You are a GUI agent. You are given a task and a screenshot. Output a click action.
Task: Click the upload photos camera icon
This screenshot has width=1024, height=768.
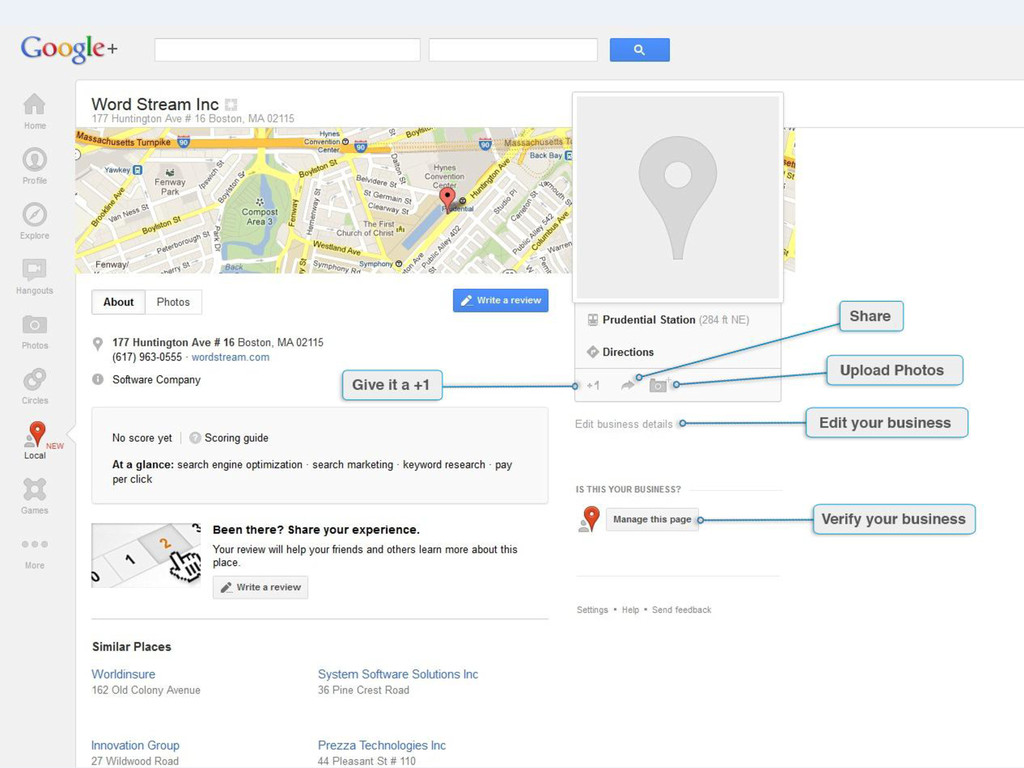658,385
